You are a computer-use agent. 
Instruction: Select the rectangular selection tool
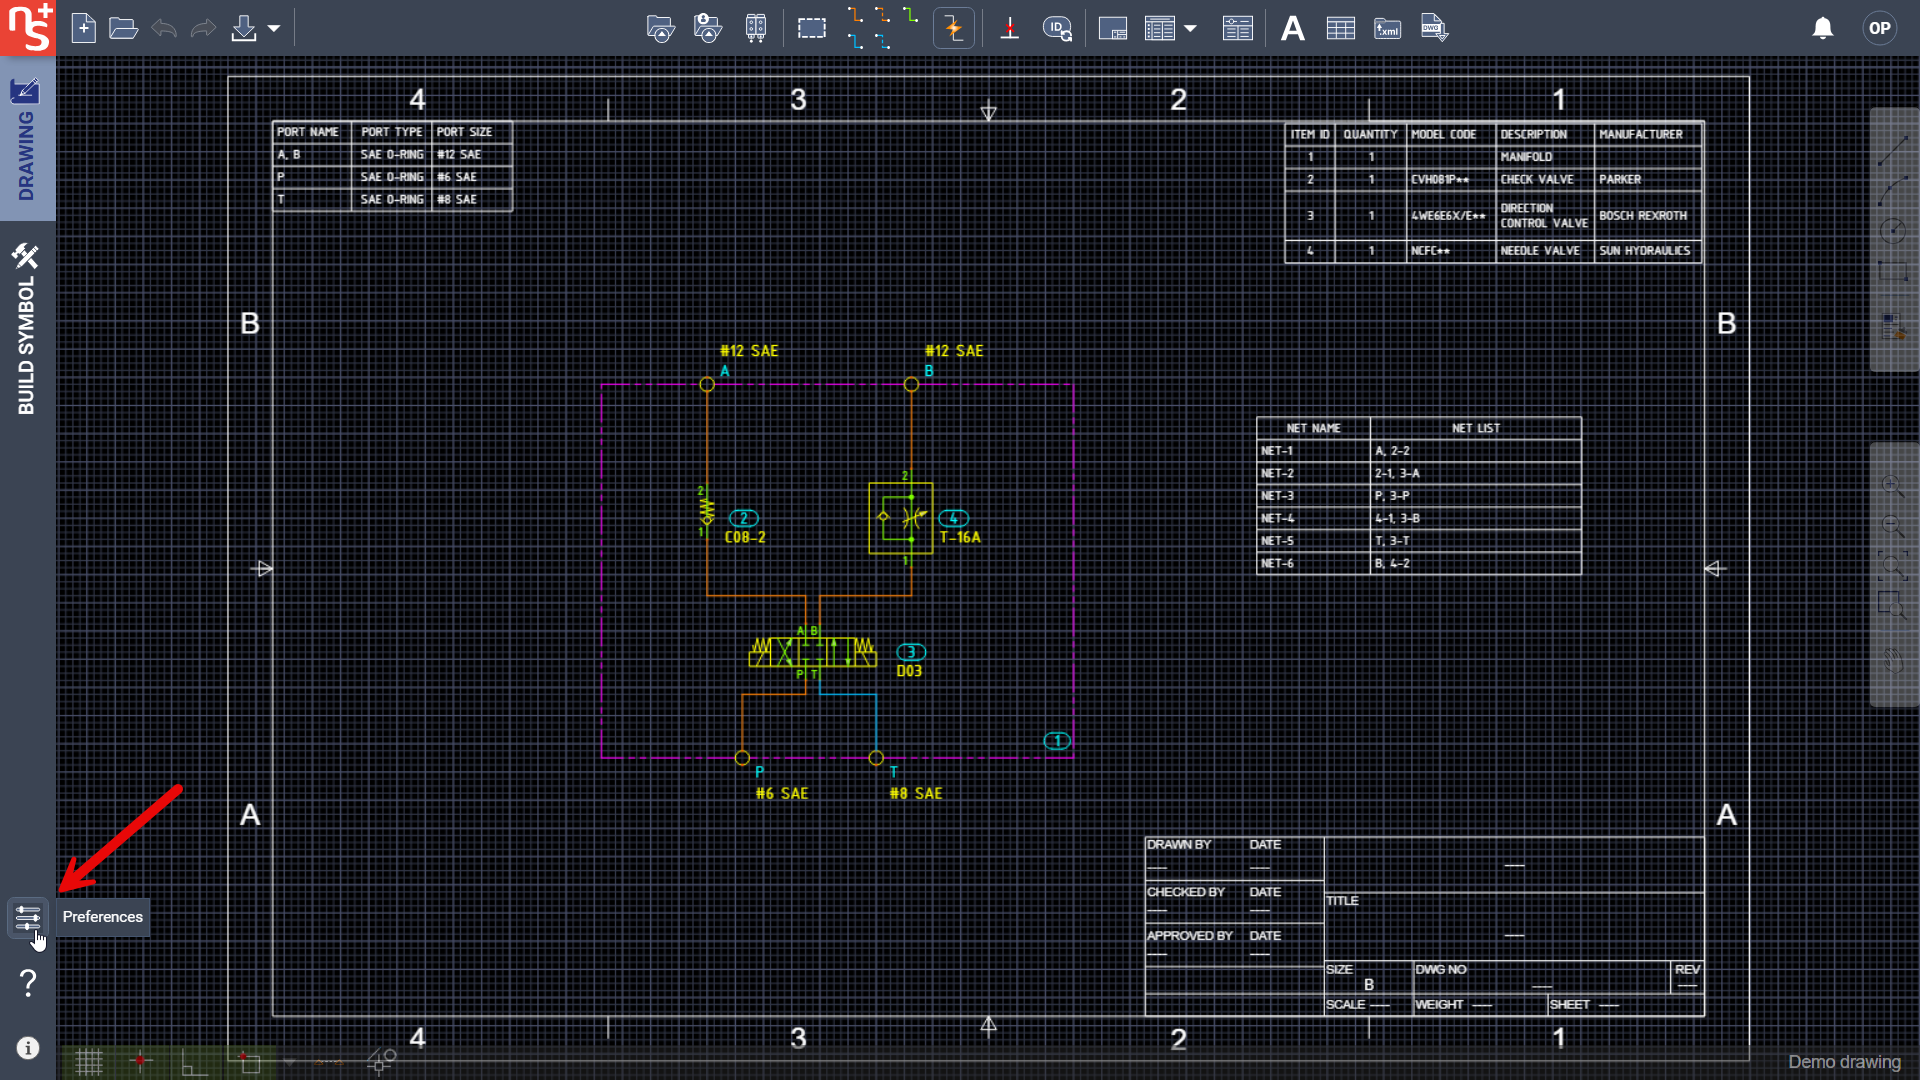[812, 28]
